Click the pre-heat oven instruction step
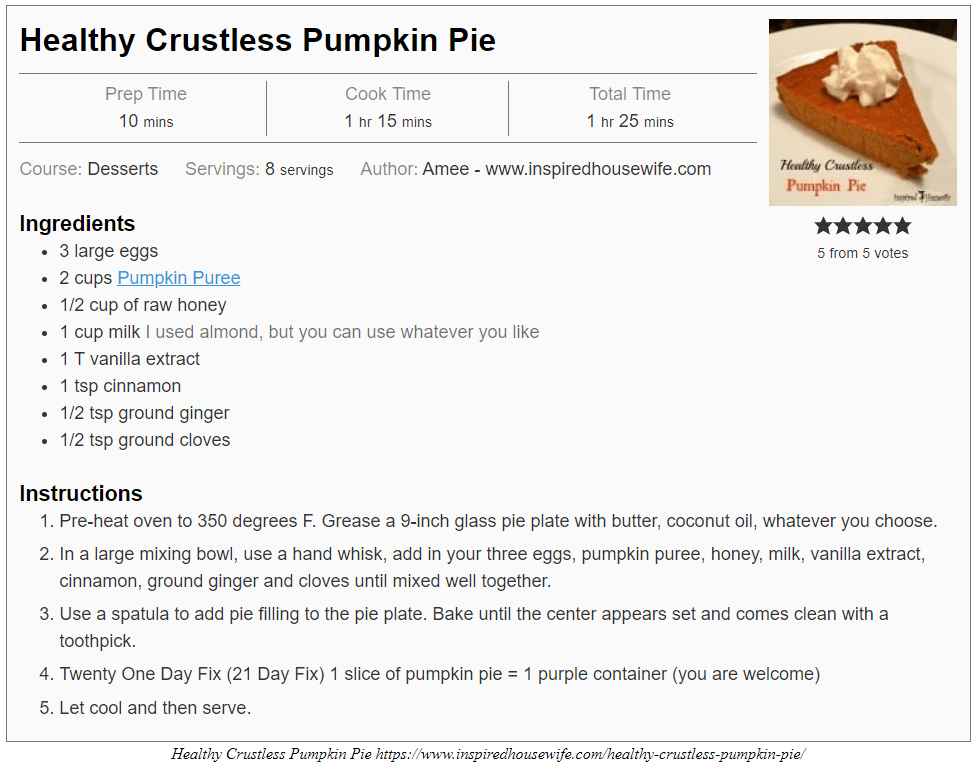The width and height of the screenshot is (978, 782). pyautogui.click(x=497, y=520)
